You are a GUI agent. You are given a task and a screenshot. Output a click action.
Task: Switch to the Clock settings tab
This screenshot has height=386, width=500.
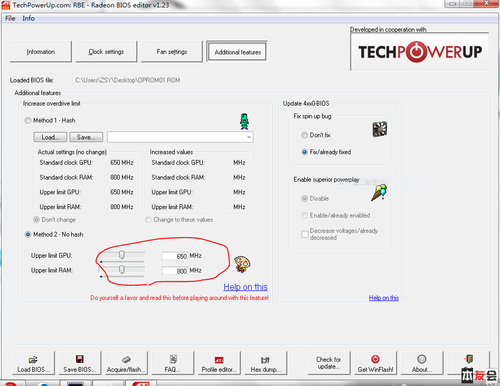coord(106,52)
